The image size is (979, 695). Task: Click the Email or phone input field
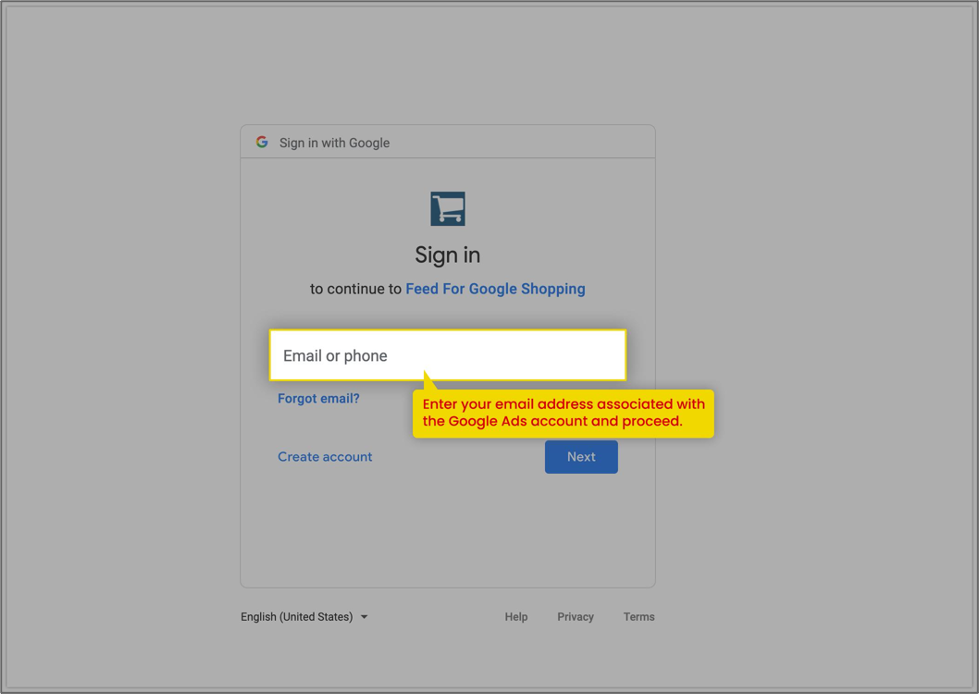coord(448,355)
